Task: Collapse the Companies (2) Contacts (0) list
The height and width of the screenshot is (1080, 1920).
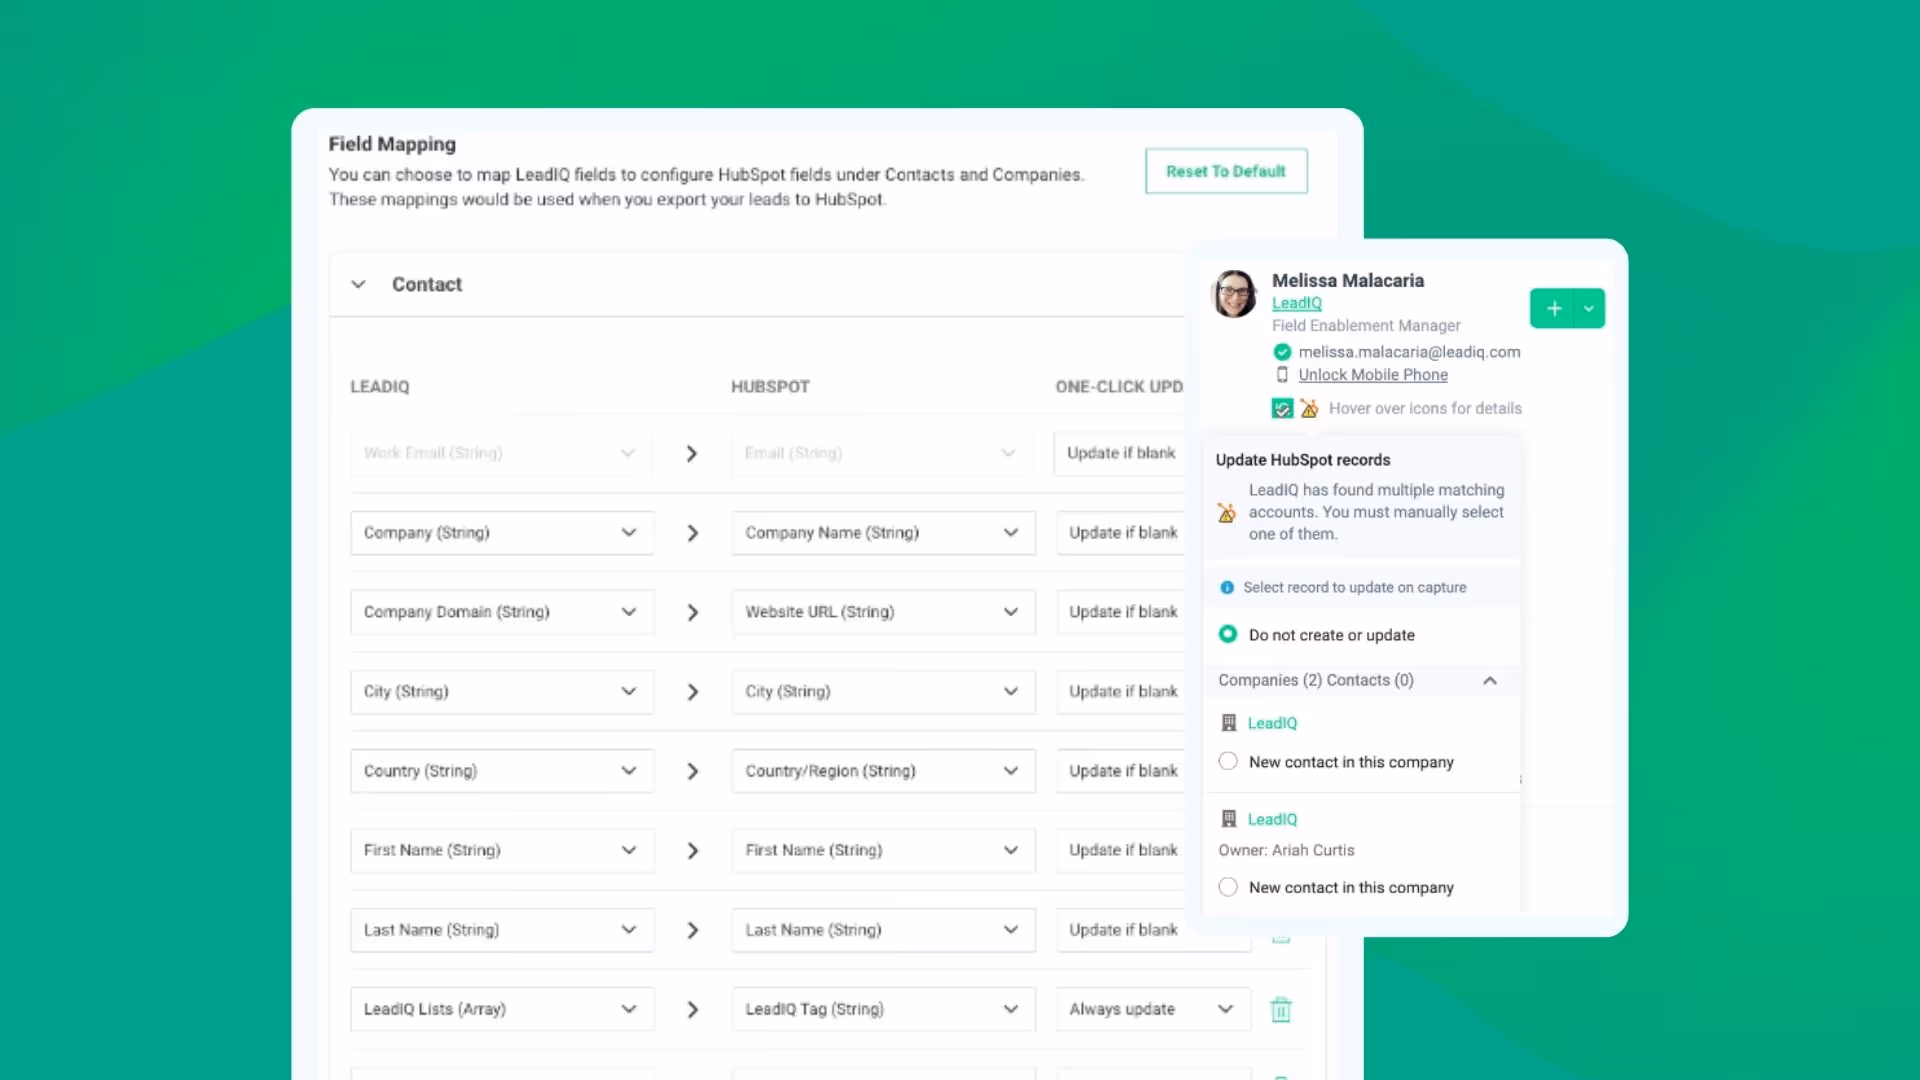Action: click(x=1490, y=681)
